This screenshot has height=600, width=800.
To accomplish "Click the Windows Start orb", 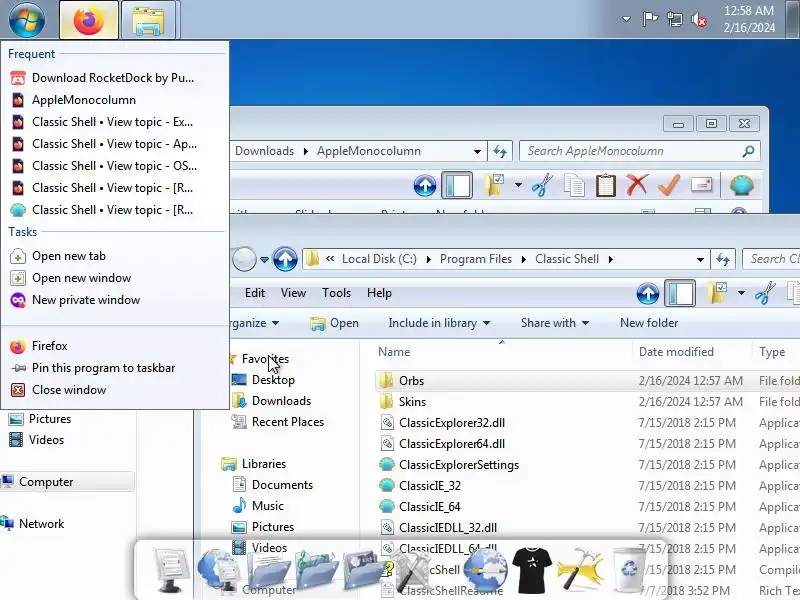I will (x=27, y=19).
